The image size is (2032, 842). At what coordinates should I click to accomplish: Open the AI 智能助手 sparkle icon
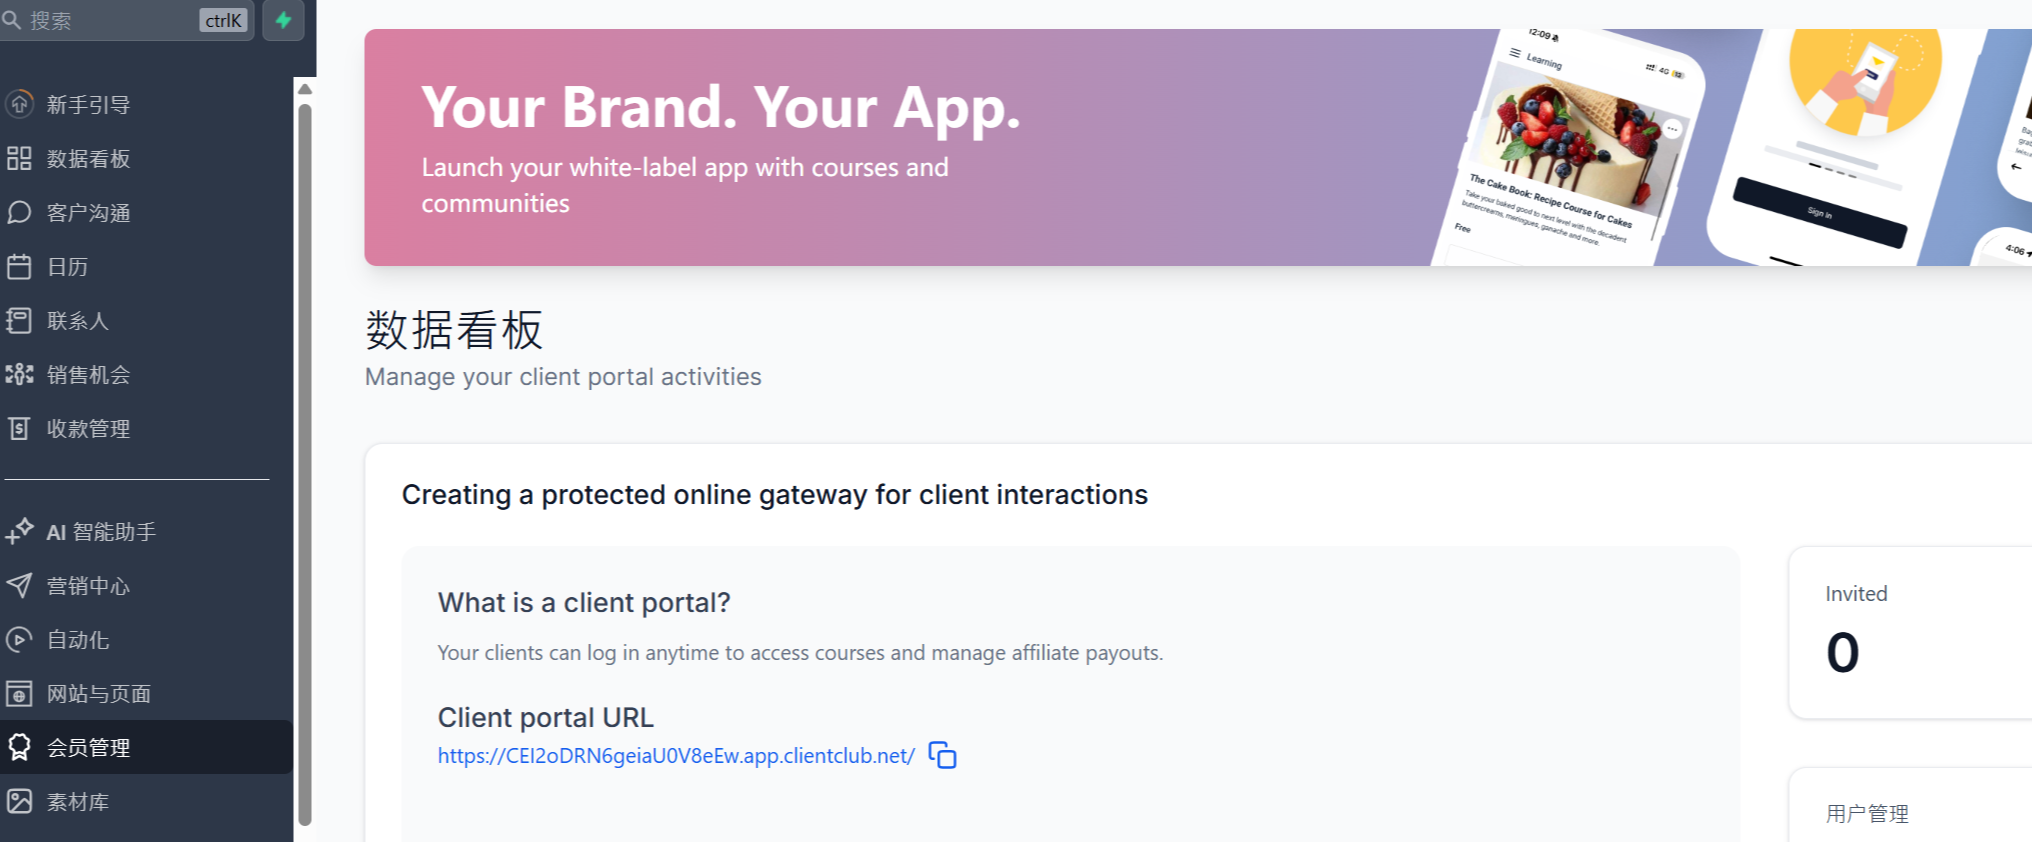[x=19, y=531]
